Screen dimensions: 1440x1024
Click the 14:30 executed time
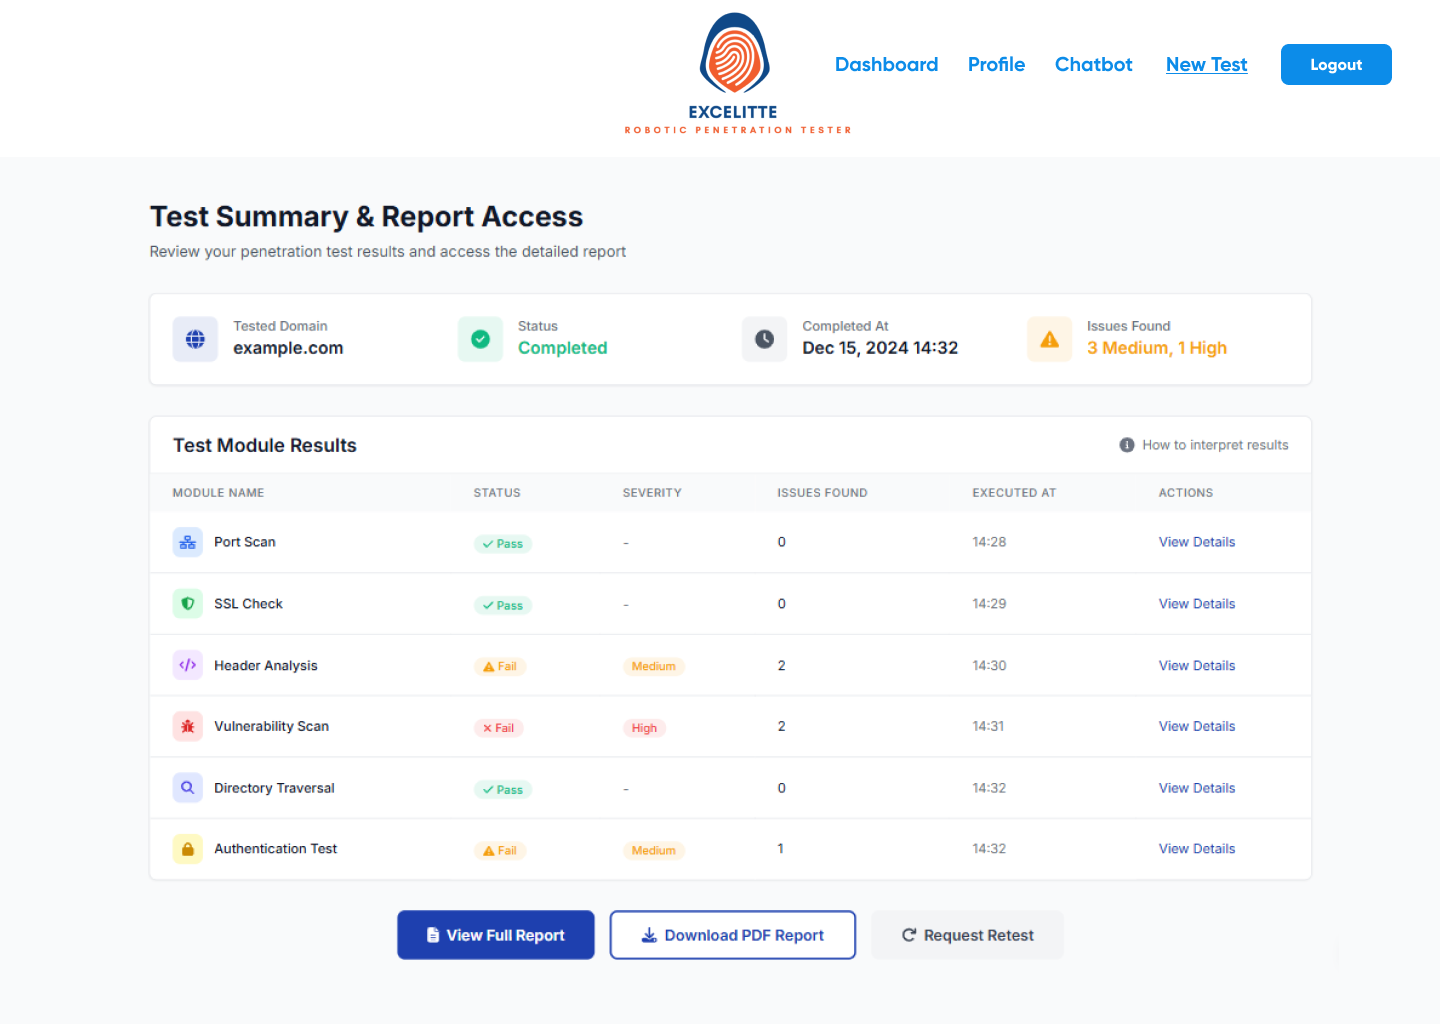[989, 666]
